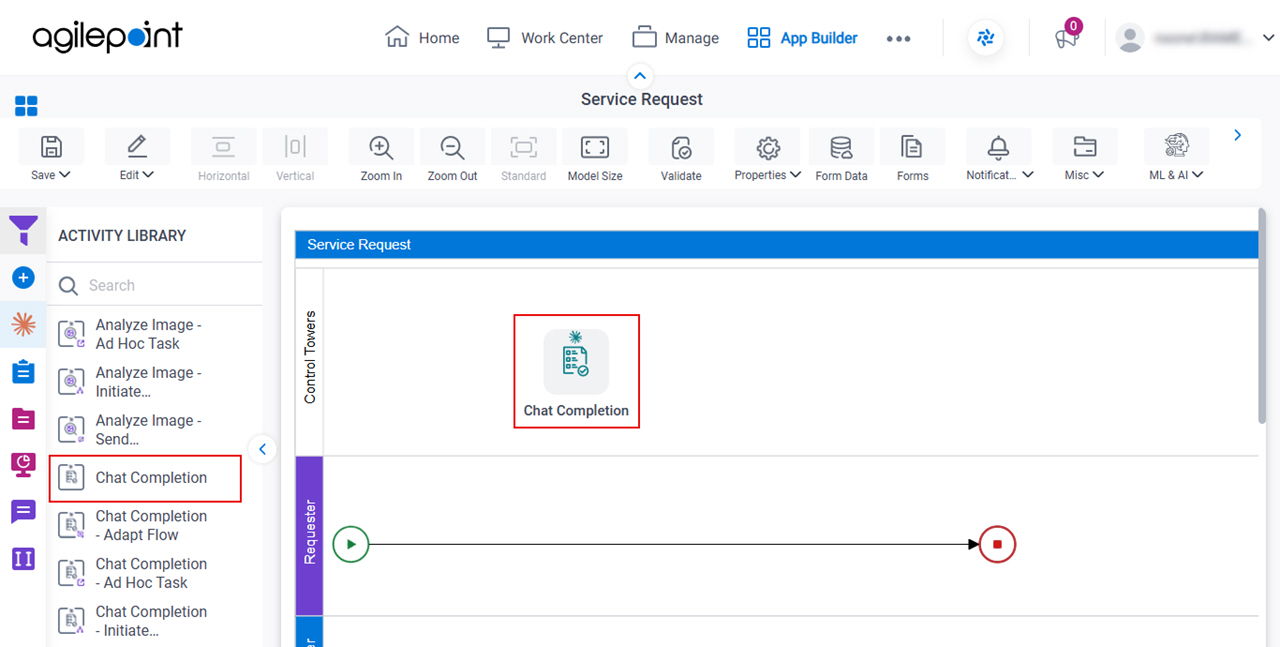
Task: Click the Vertical alignment toolbar item
Action: click(295, 157)
